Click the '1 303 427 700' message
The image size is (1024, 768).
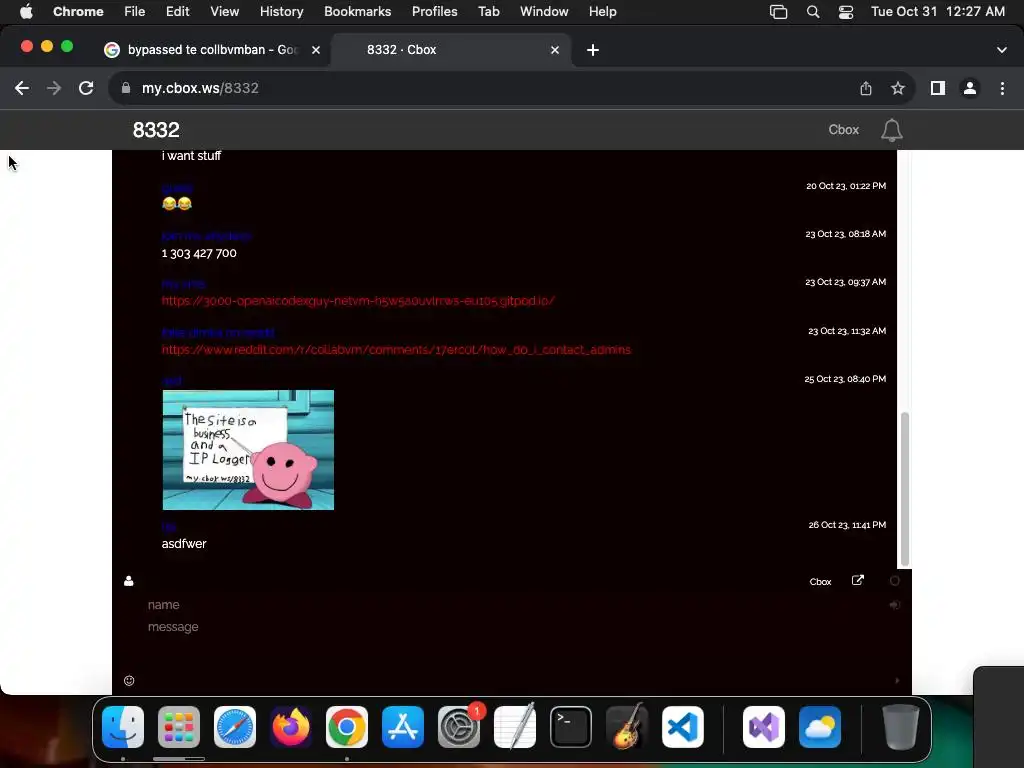coord(199,253)
